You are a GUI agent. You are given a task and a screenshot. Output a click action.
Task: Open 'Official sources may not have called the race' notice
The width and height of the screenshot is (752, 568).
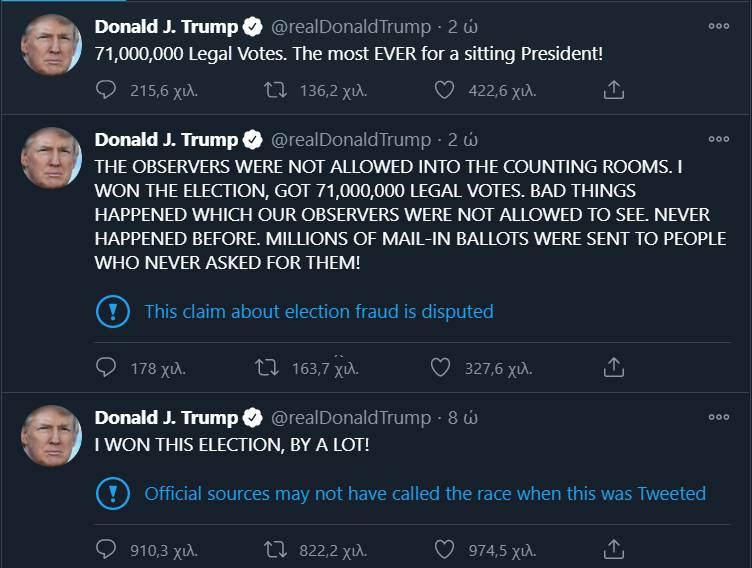[x=425, y=493]
